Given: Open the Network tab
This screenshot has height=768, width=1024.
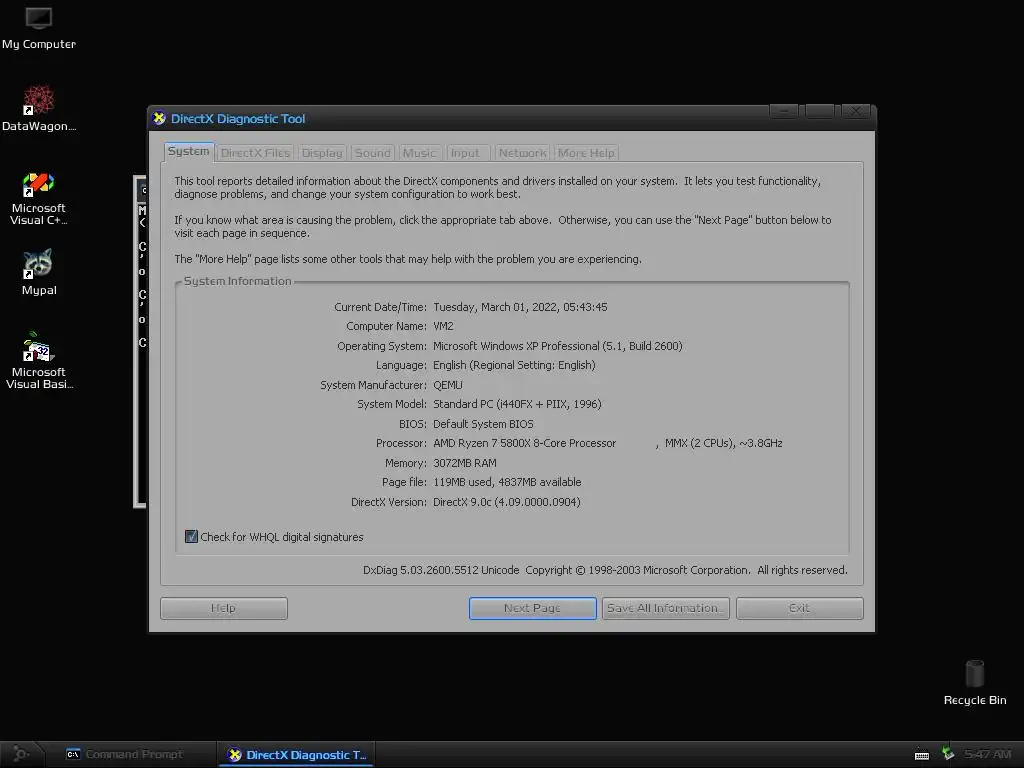Looking at the screenshot, I should click(522, 153).
